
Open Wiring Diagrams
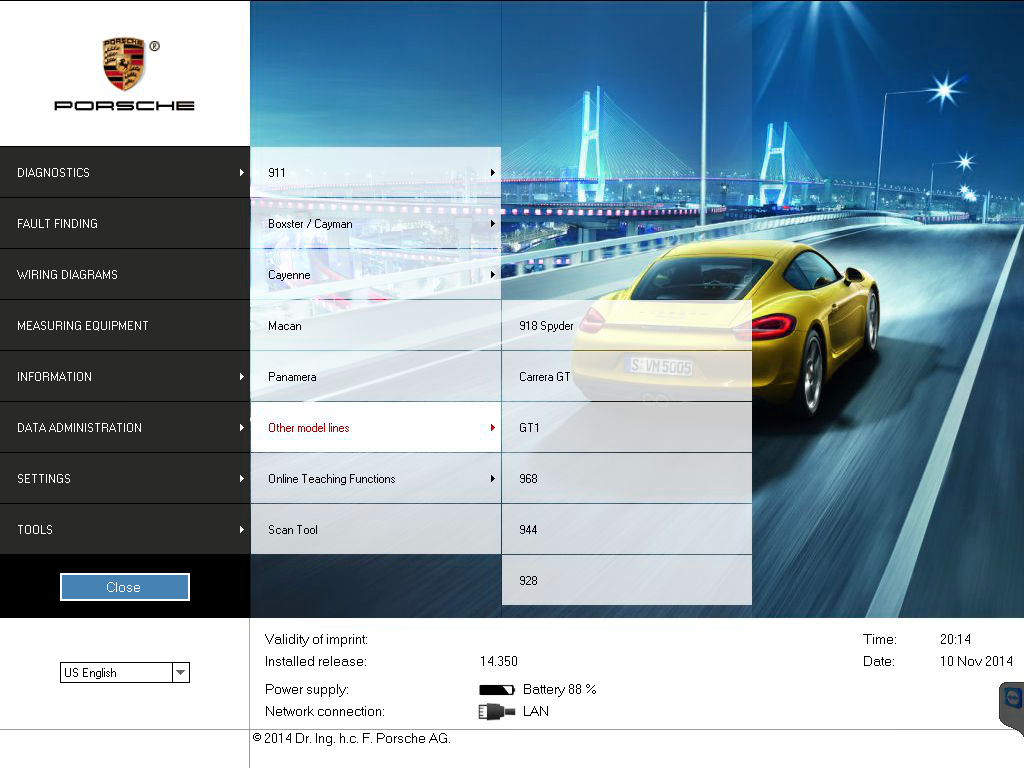124,275
